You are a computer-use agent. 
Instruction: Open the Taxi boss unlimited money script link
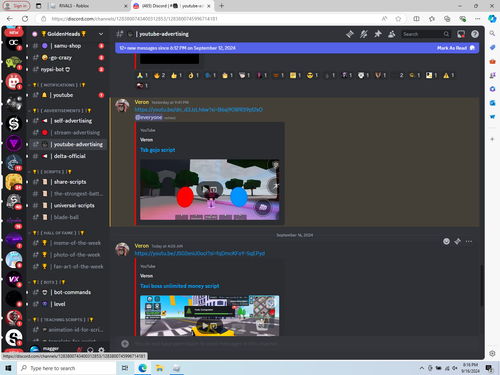[x=180, y=286]
